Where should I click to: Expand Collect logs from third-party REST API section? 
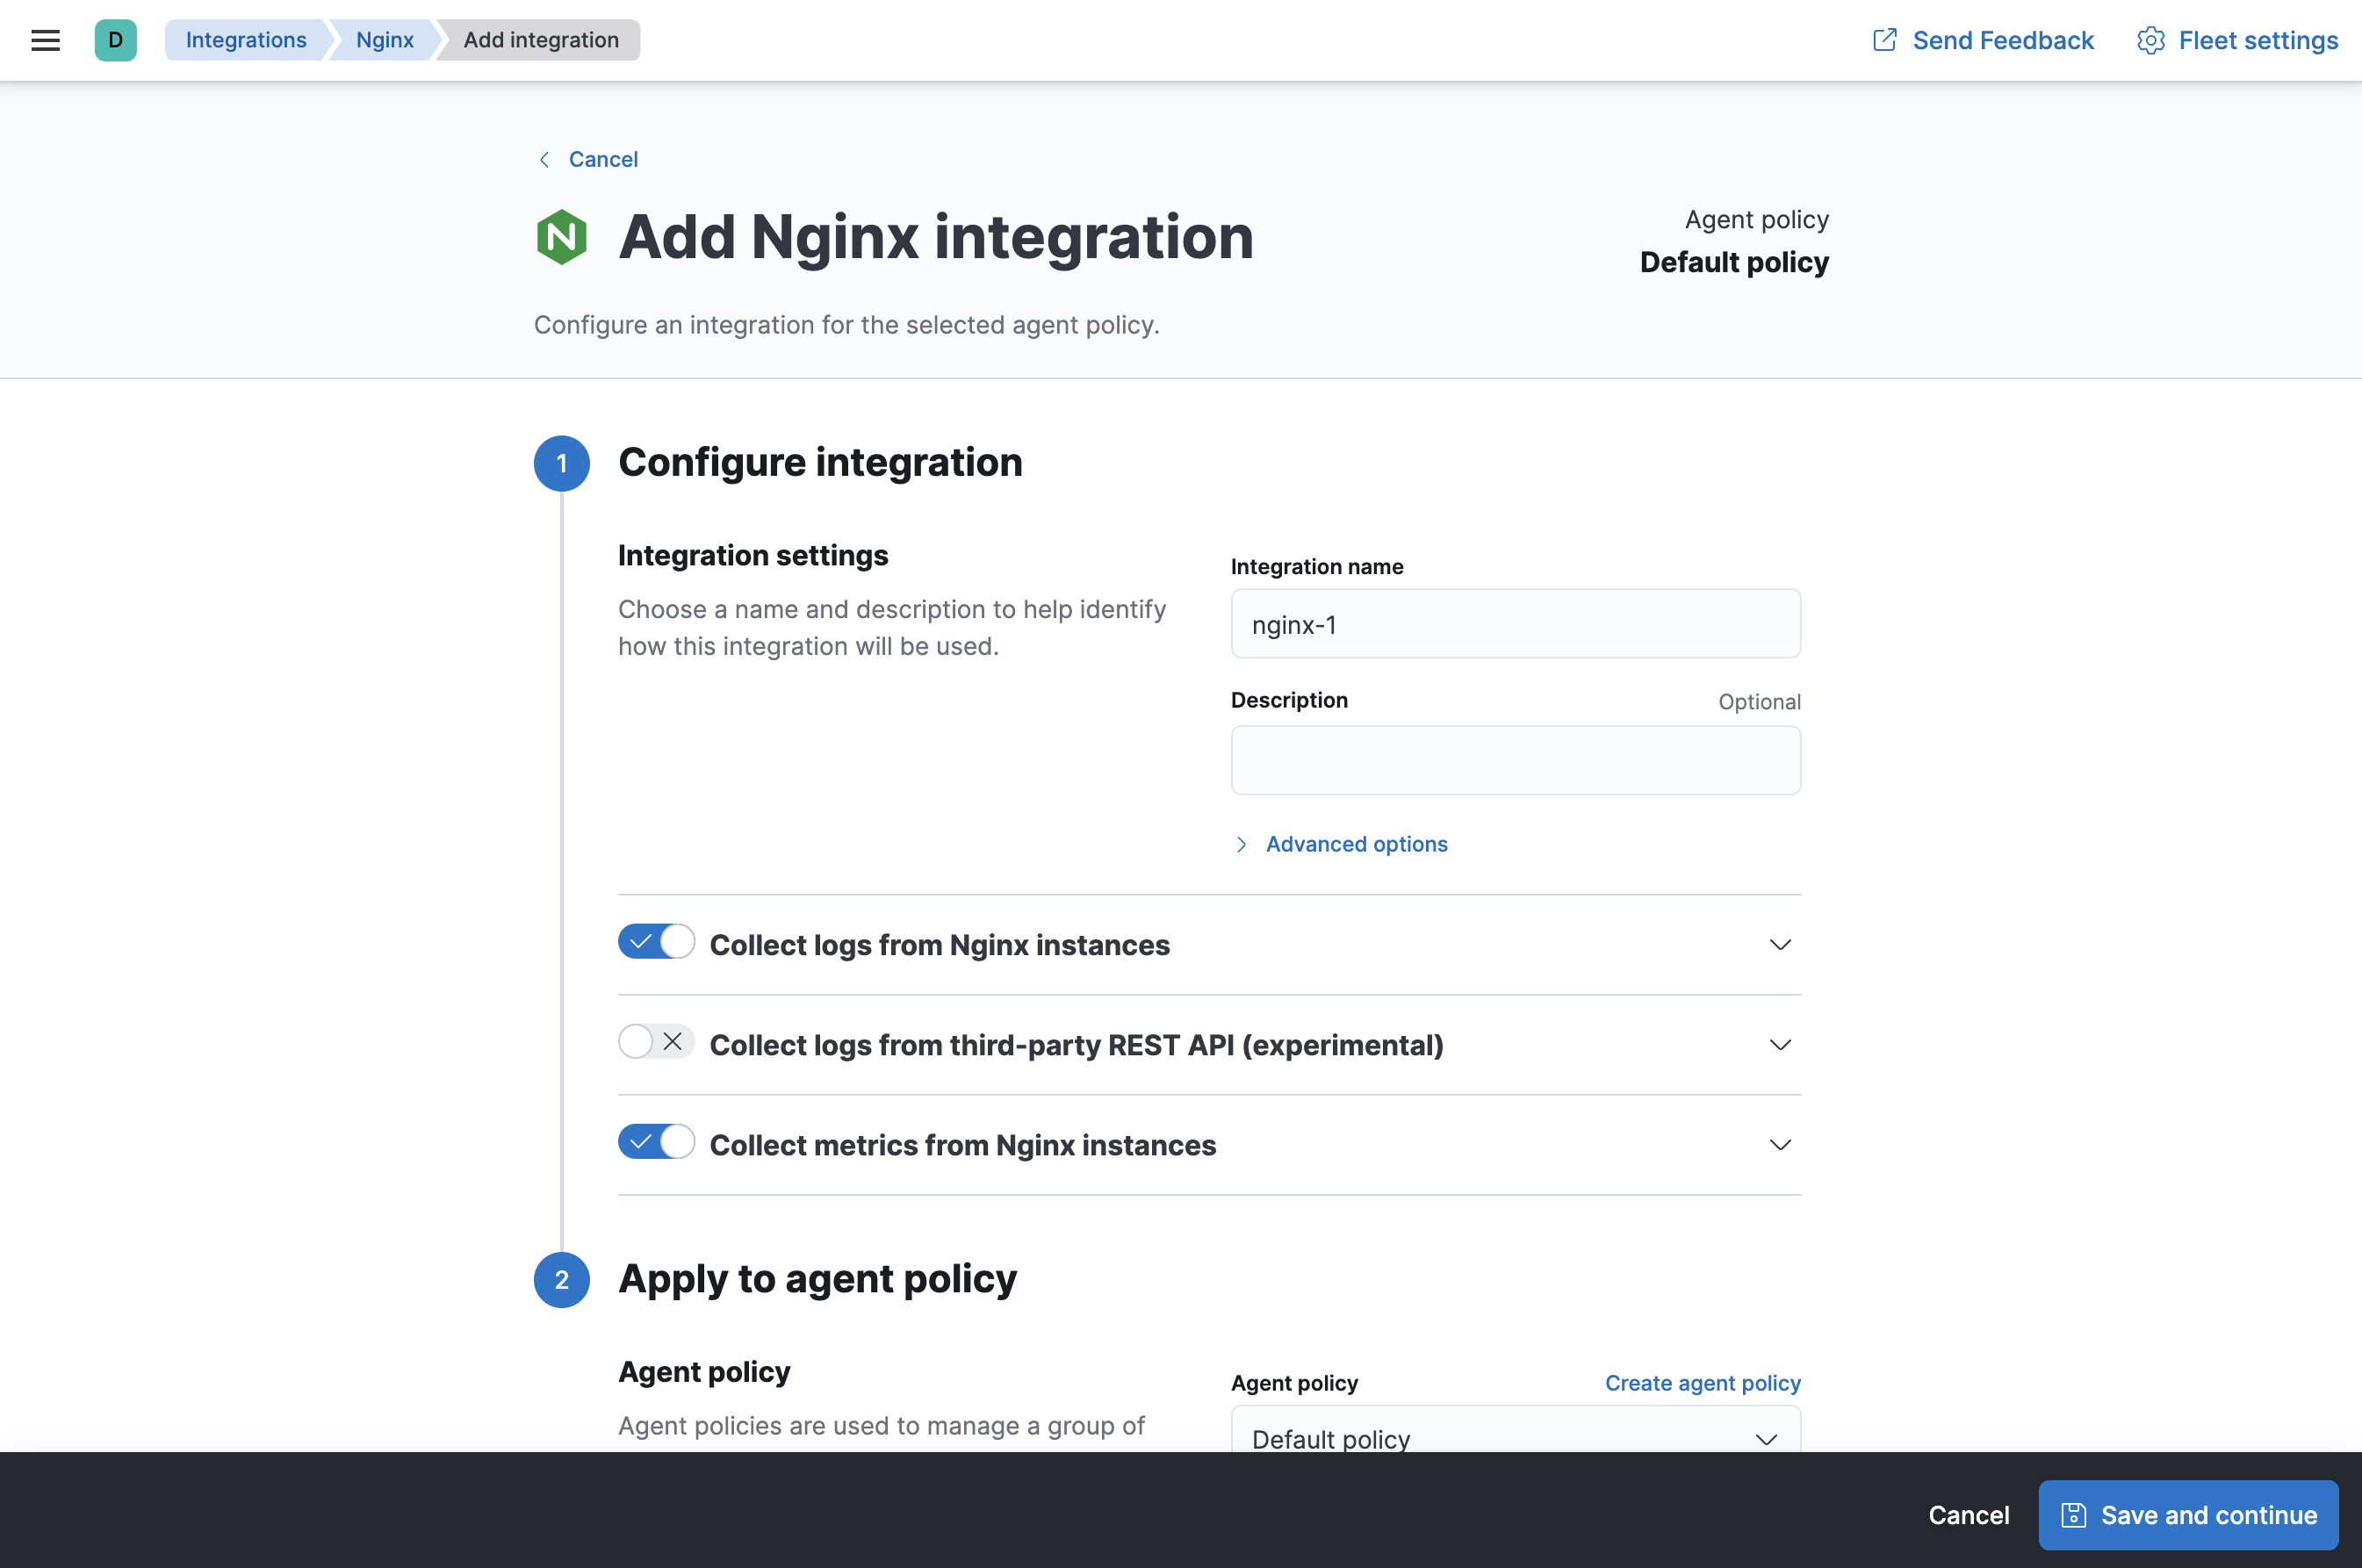[x=1779, y=1045]
